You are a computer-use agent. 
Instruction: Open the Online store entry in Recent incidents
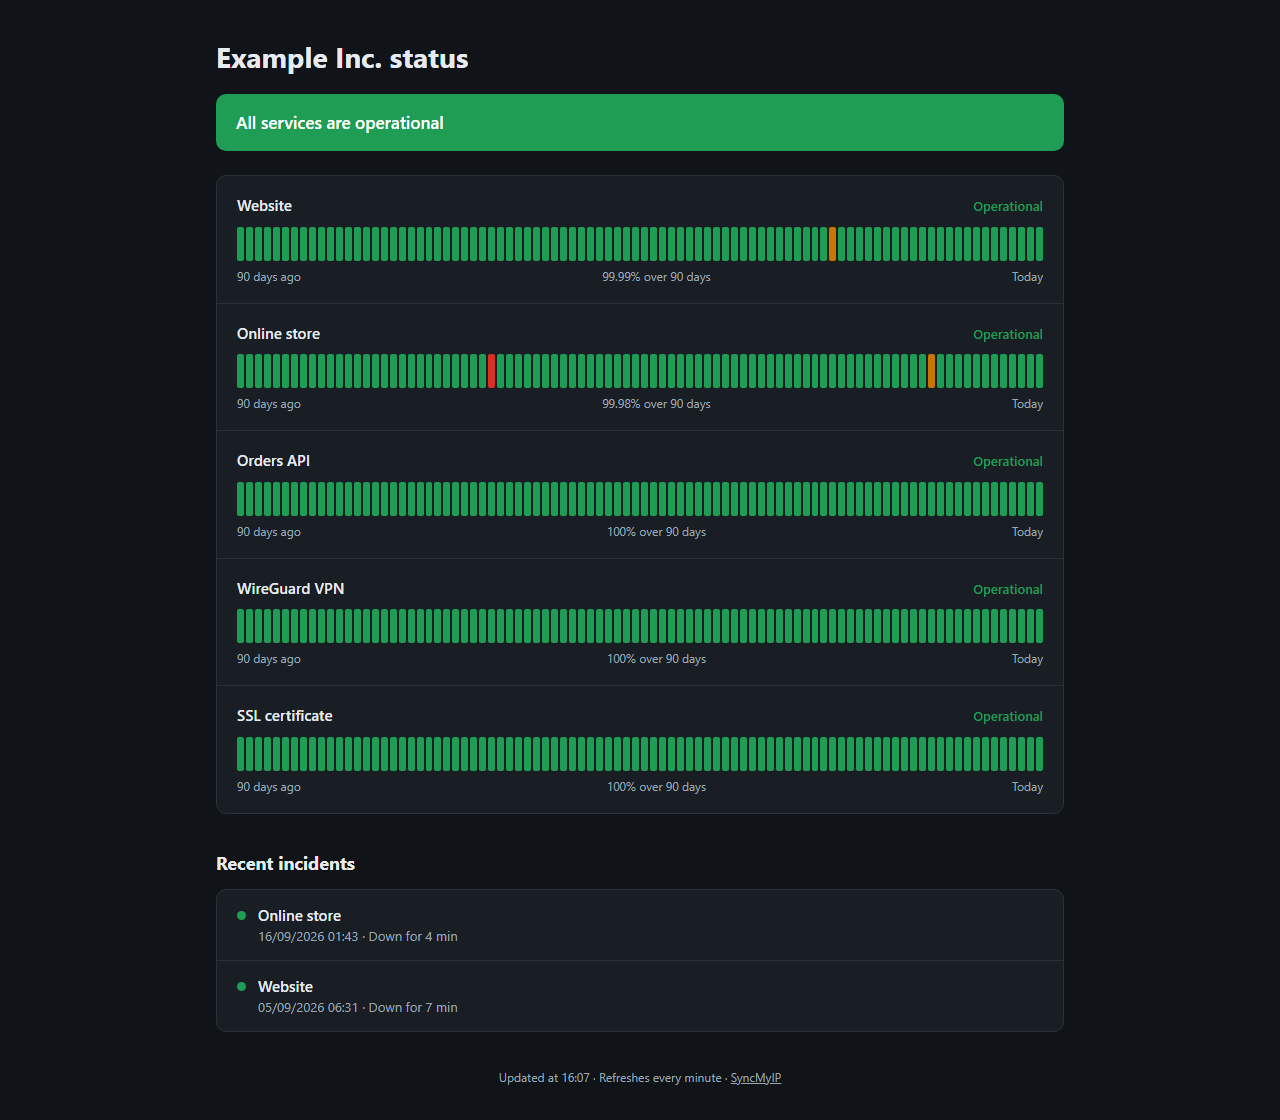pos(640,925)
